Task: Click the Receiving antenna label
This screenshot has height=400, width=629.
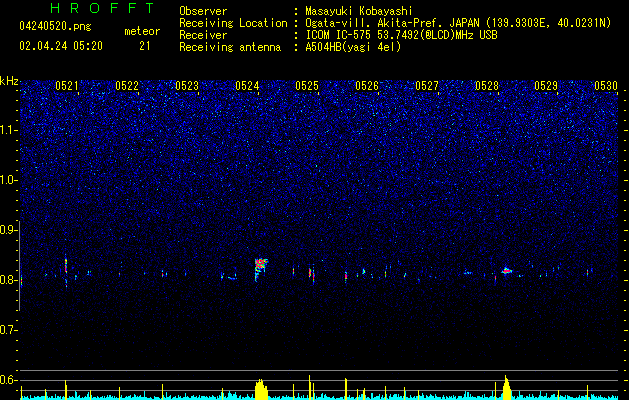Action: [230, 47]
